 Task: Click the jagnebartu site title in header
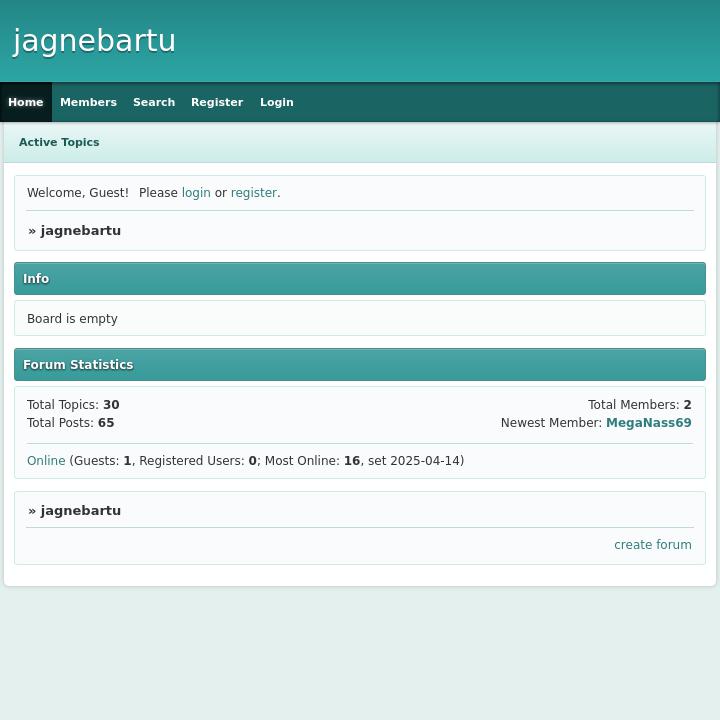(95, 41)
